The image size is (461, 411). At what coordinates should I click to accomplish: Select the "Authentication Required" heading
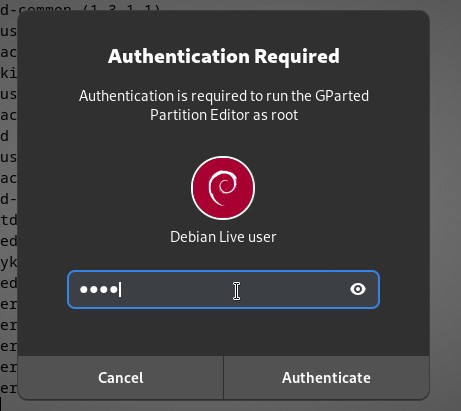(224, 56)
